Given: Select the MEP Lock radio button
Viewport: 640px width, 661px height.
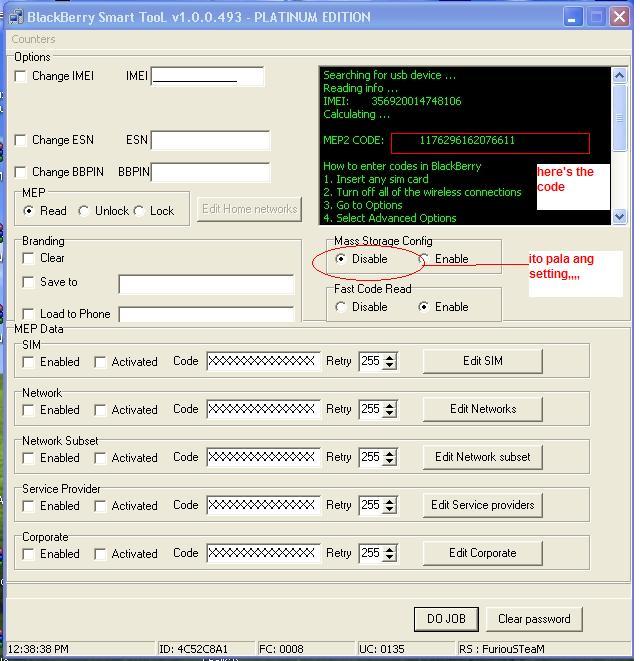Looking at the screenshot, I should (x=139, y=210).
